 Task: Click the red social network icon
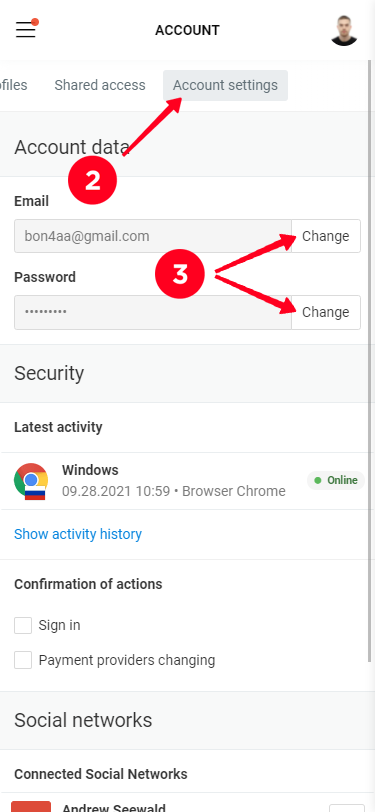tap(31, 806)
